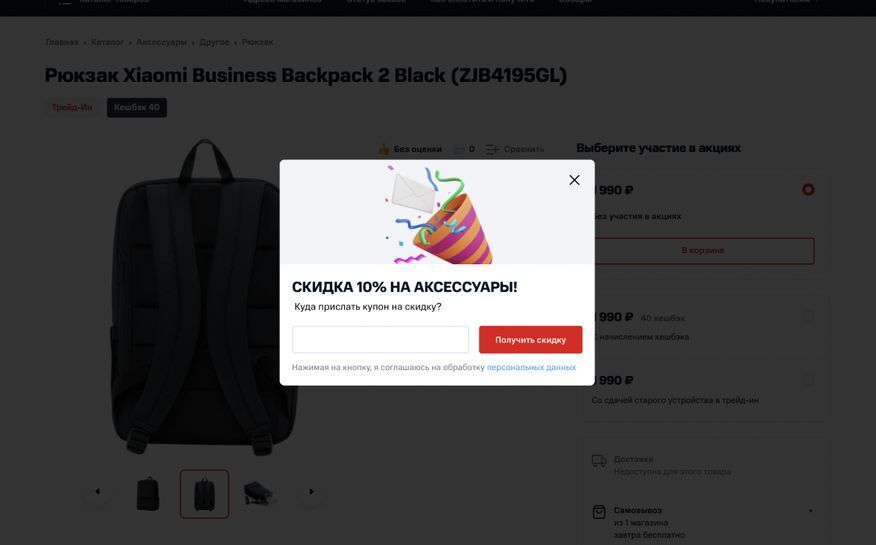Click the coupon email input field
The width and height of the screenshot is (876, 545).
coord(380,340)
